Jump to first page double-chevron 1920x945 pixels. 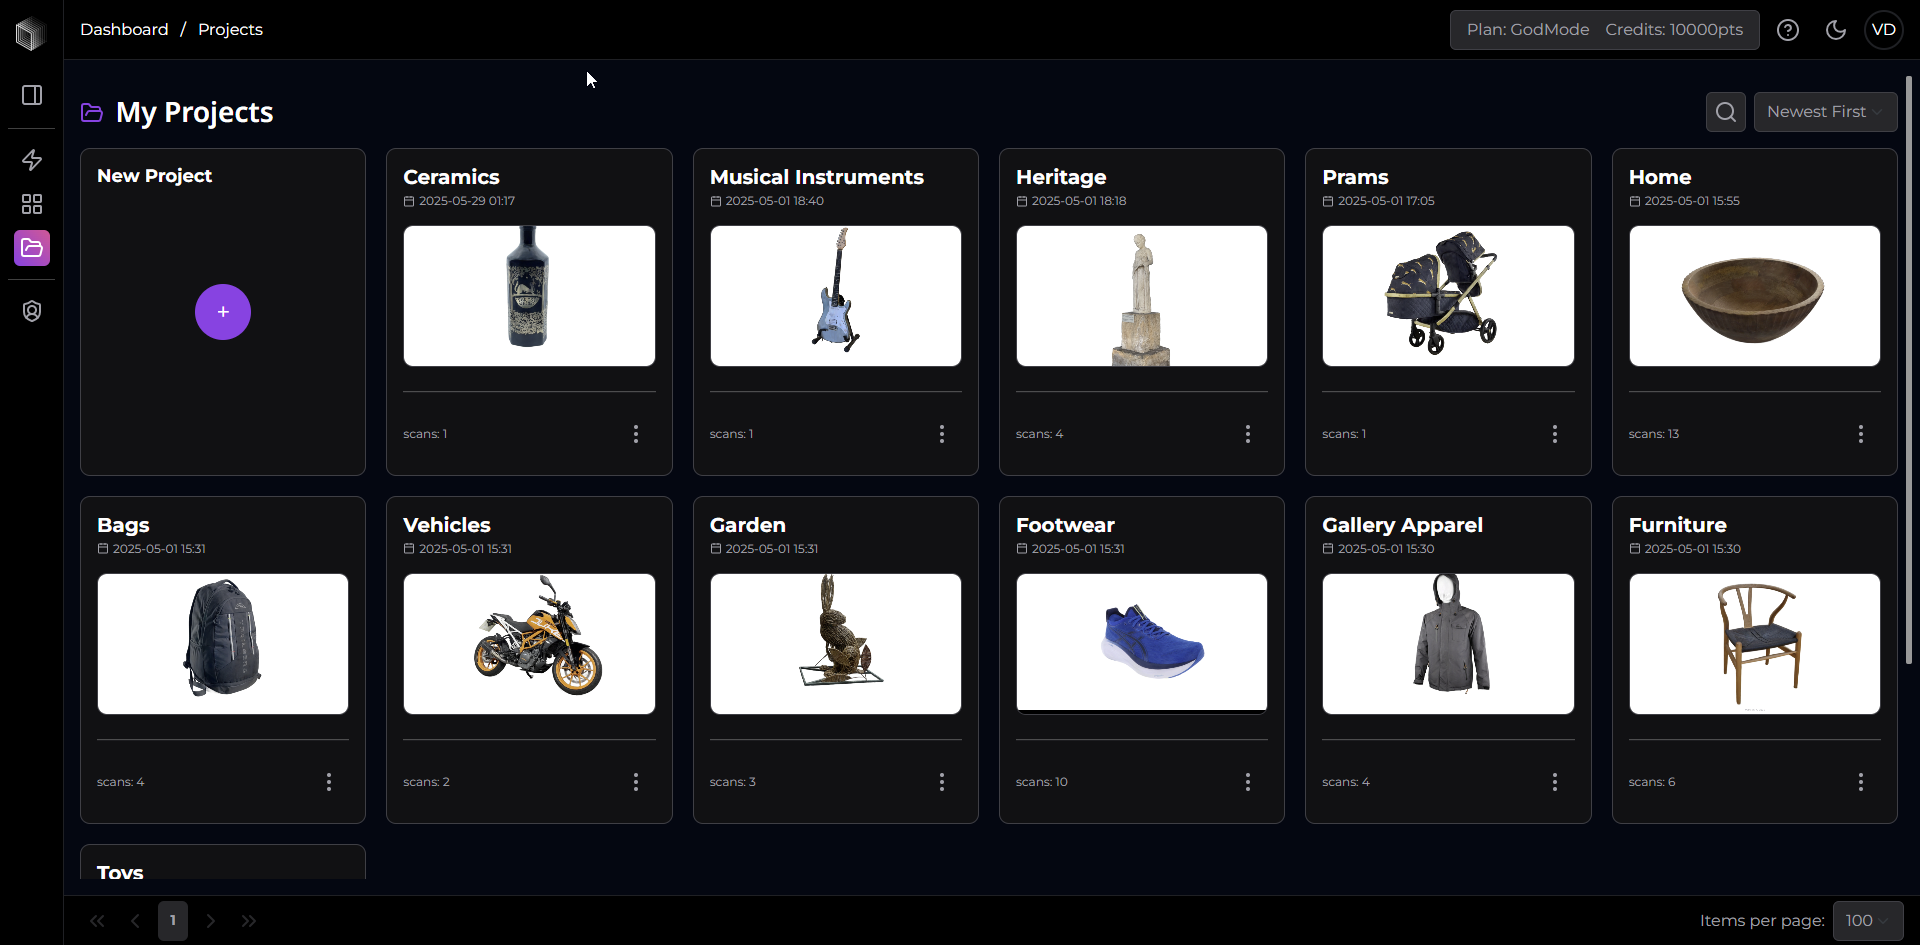tap(97, 921)
